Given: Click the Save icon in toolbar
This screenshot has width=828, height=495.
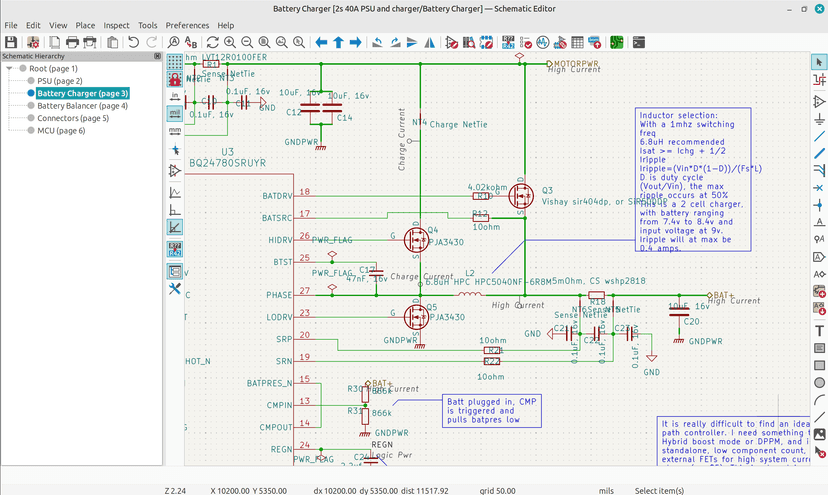Looking at the screenshot, I should tap(11, 42).
